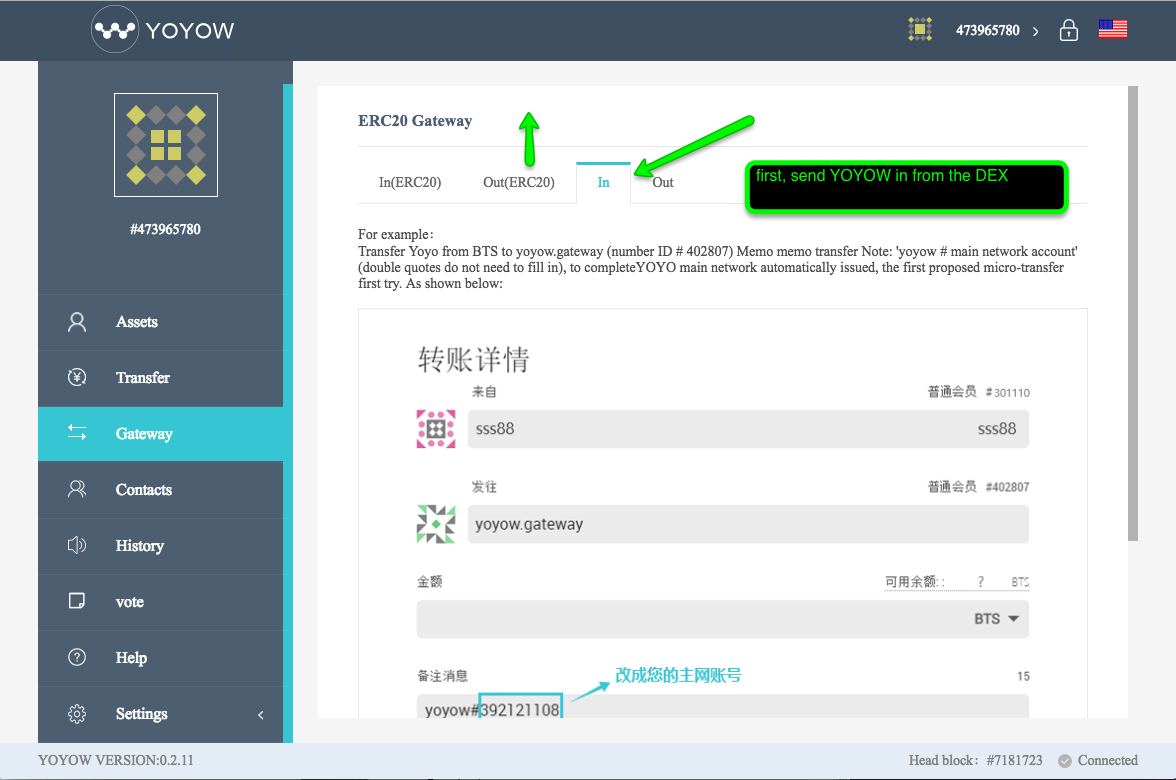Click account ID #473965780 under avatar
The image size is (1176, 780).
pos(165,229)
